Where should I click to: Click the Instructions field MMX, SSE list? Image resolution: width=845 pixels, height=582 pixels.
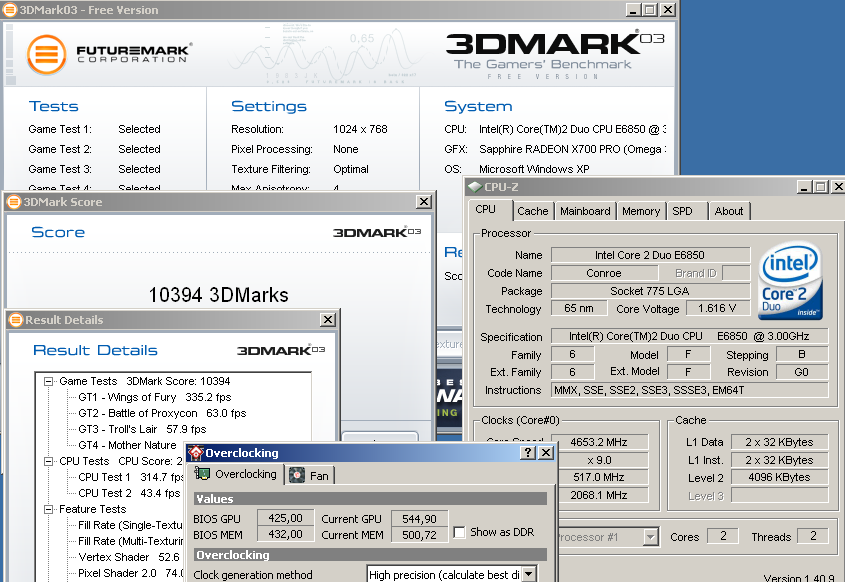(690, 390)
